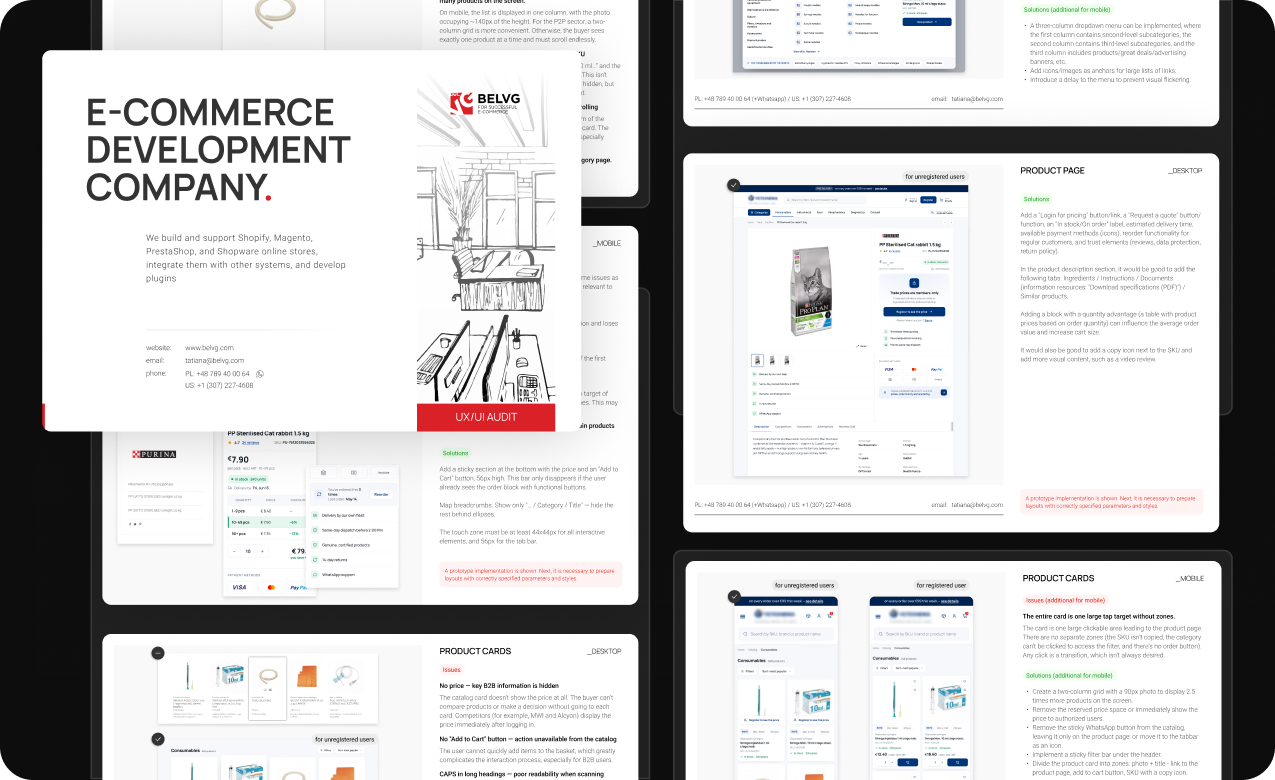This screenshot has width=1275, height=780.
Task: Click the first add-to-cart button in the registered mobile mockup
Action: point(908,762)
